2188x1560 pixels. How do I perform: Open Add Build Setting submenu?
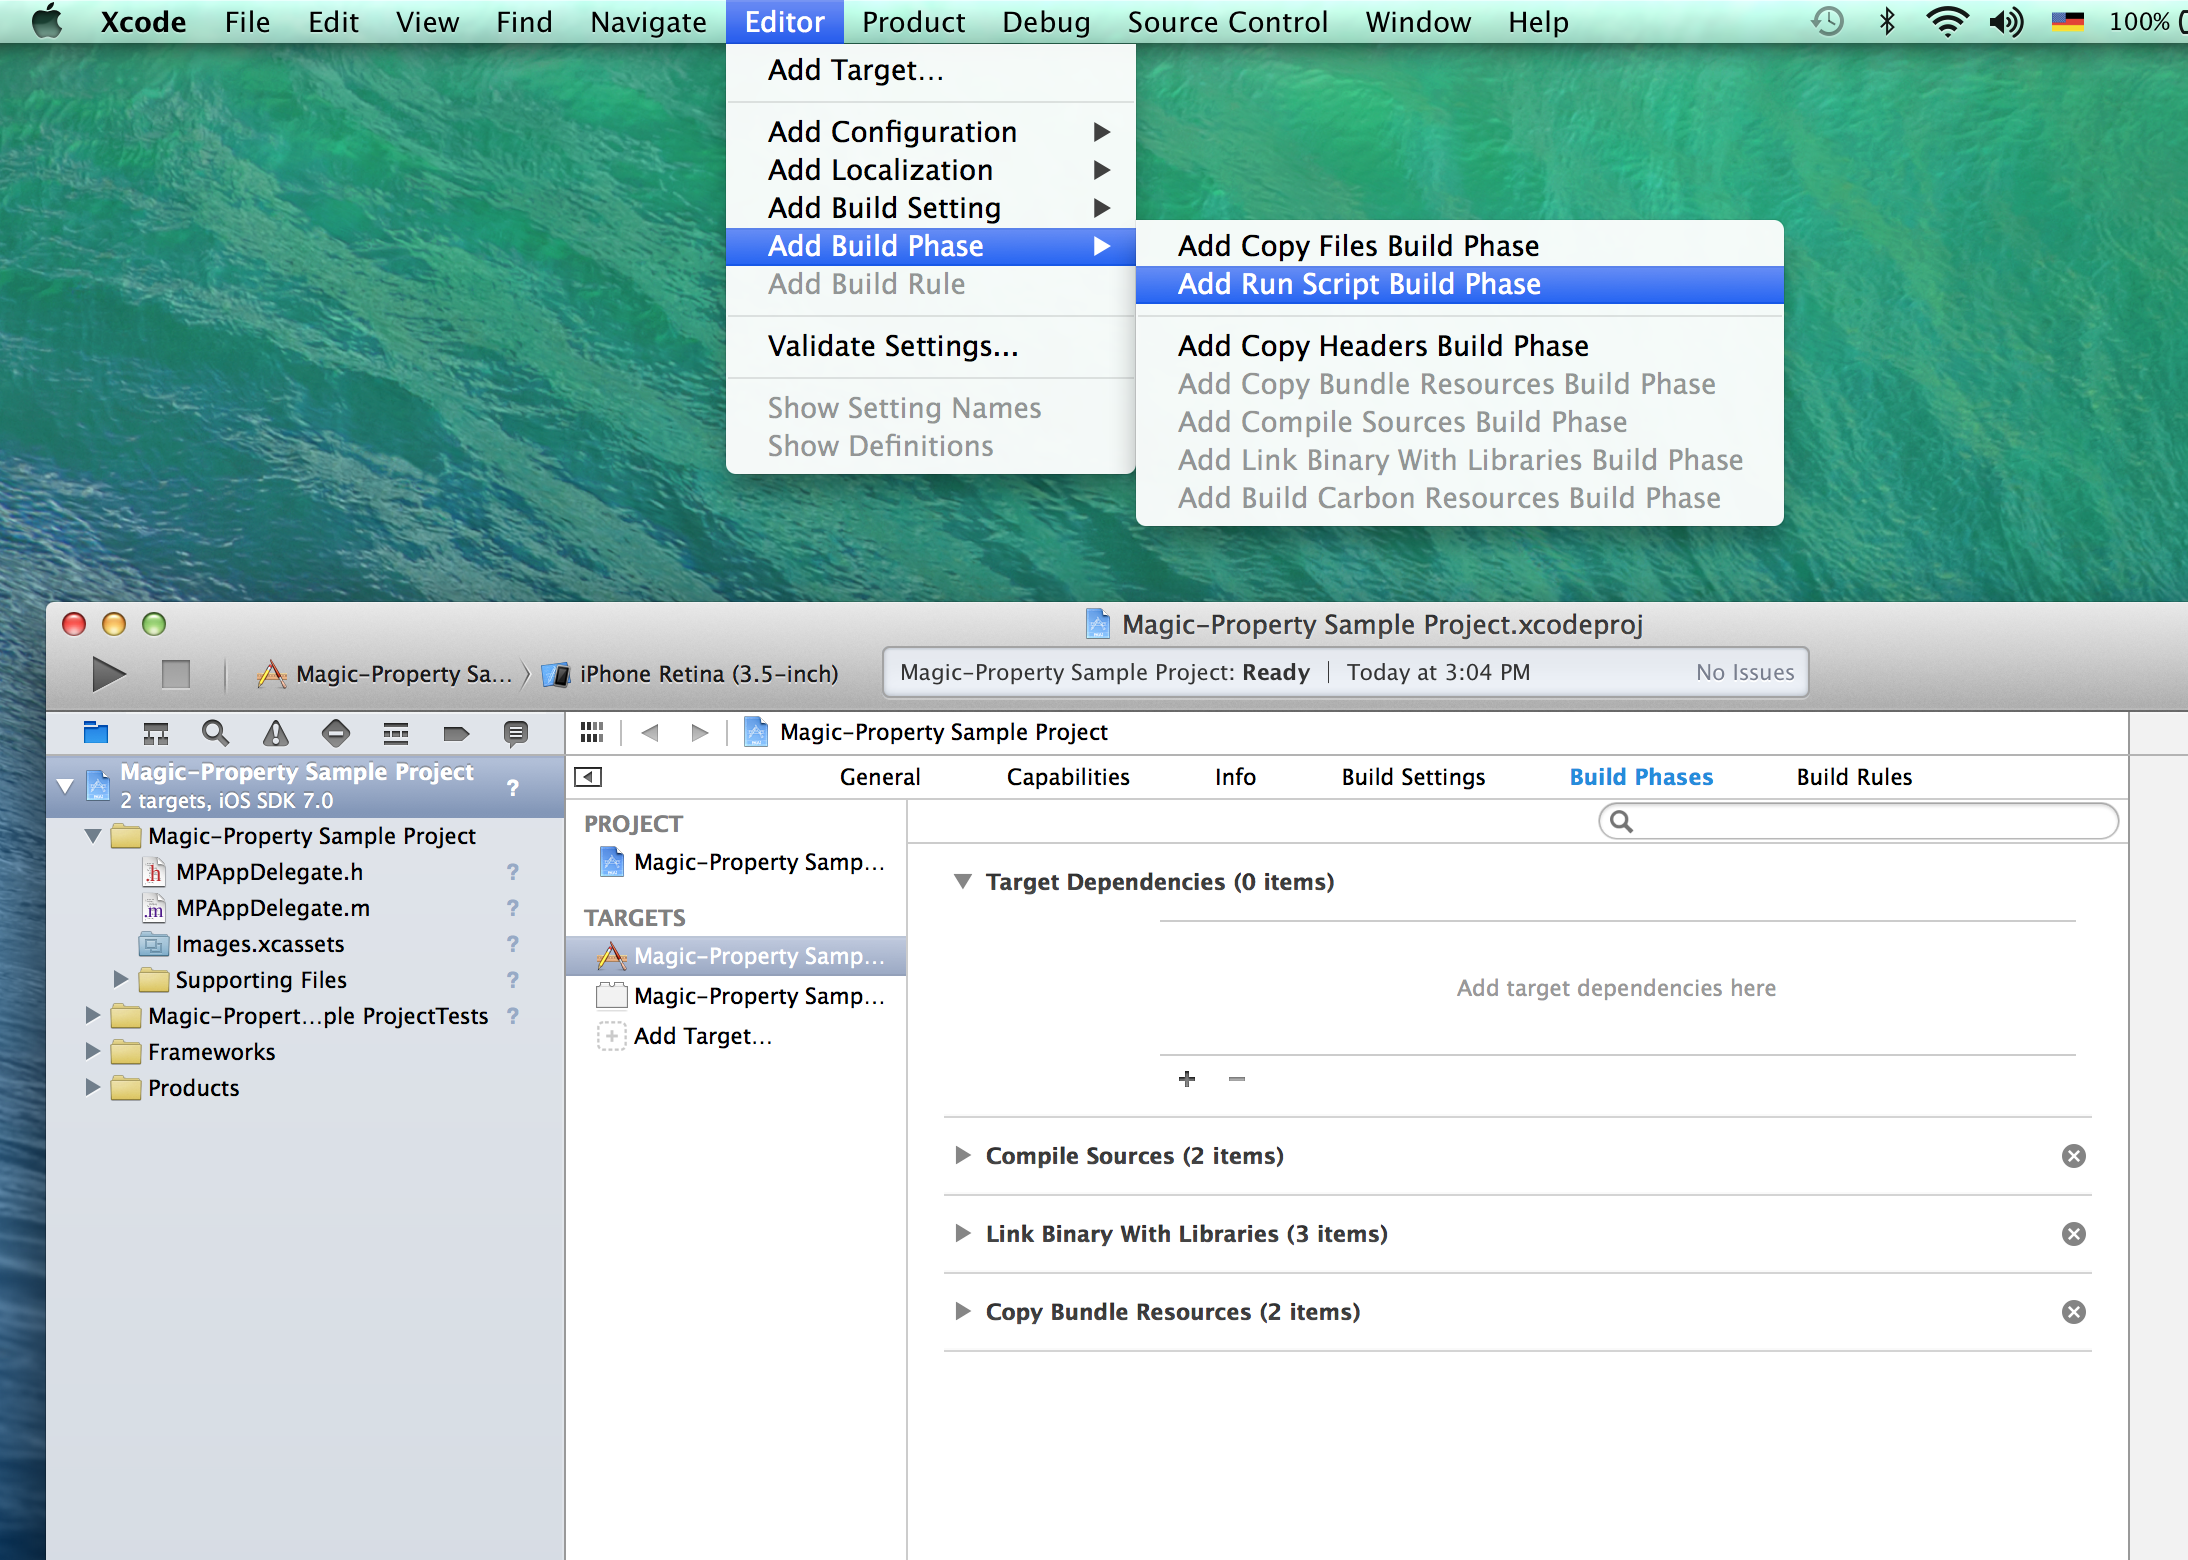[930, 208]
